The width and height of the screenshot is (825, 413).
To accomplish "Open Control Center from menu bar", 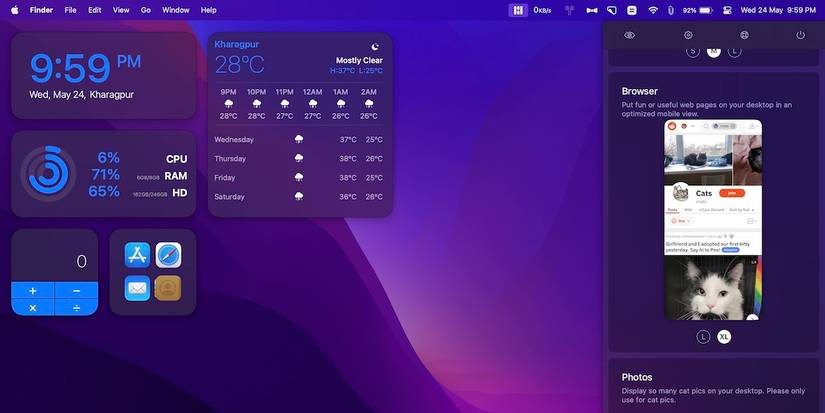I will coord(727,10).
